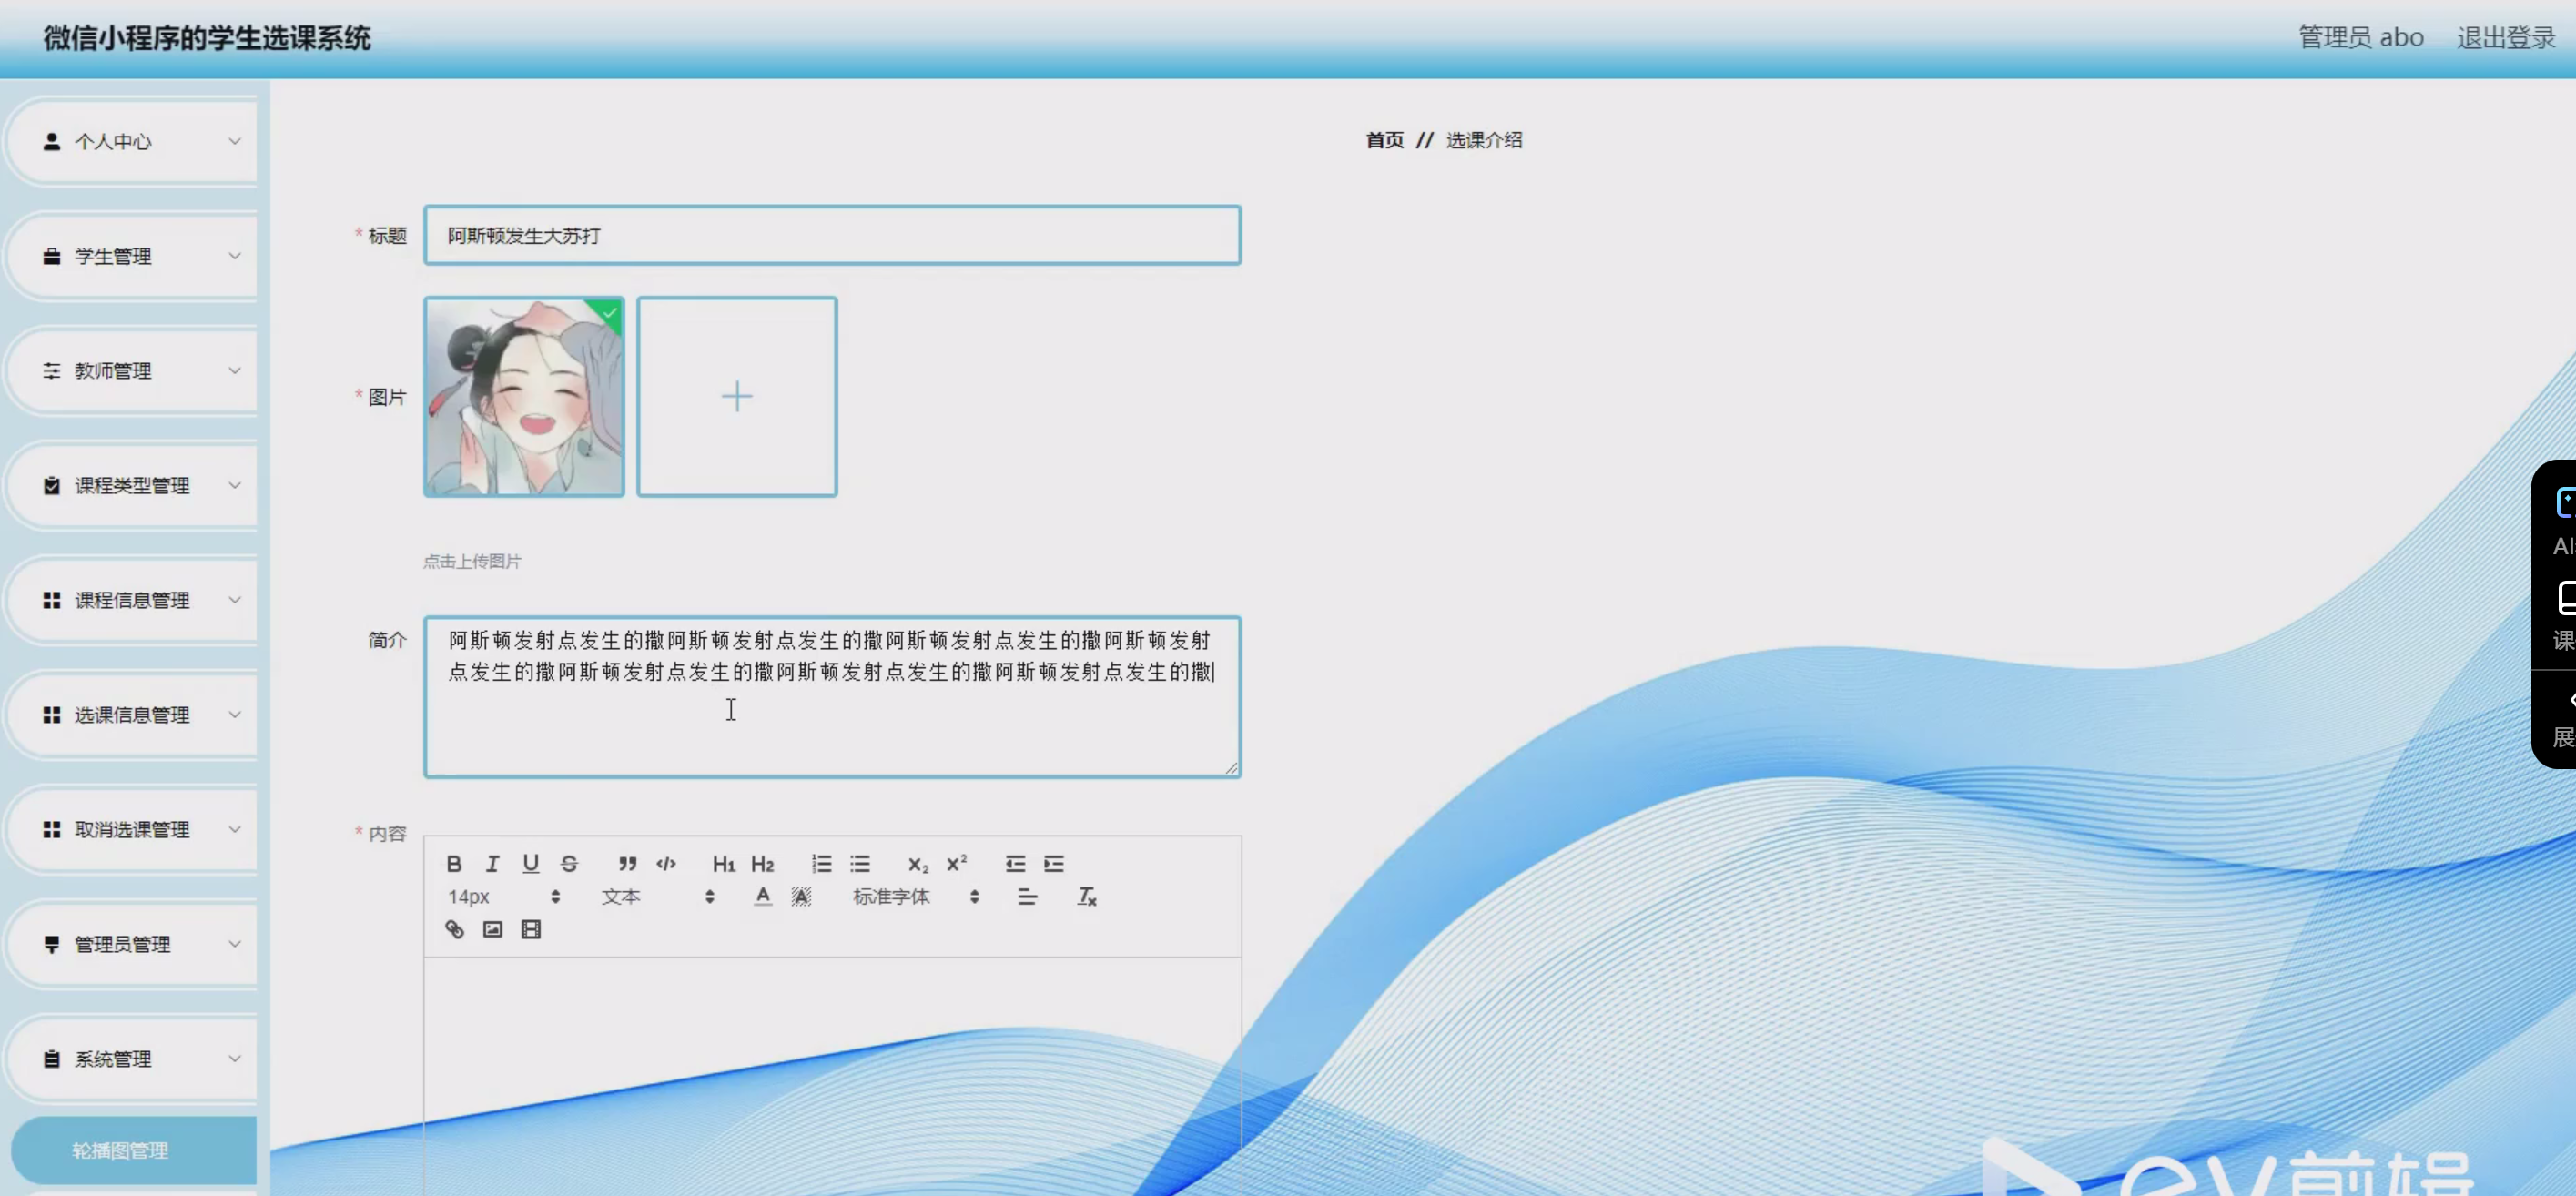Apply Heading 2 style
The width and height of the screenshot is (2576, 1196).
[762, 863]
